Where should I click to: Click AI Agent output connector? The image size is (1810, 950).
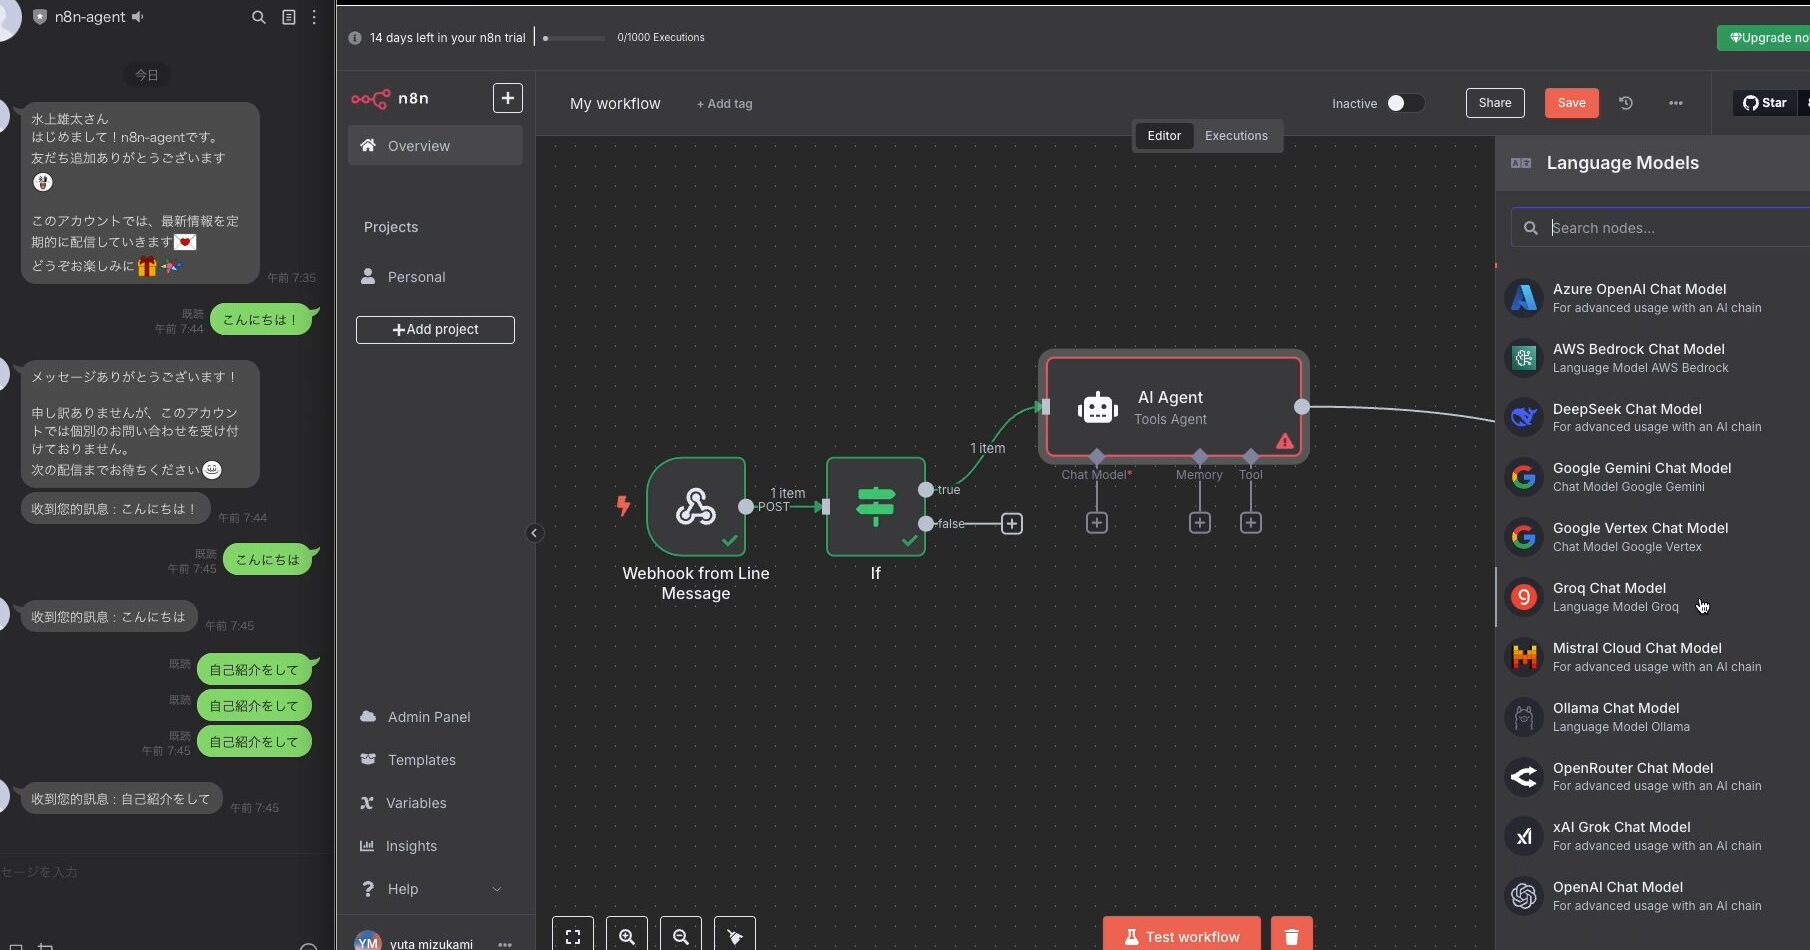(x=1301, y=407)
